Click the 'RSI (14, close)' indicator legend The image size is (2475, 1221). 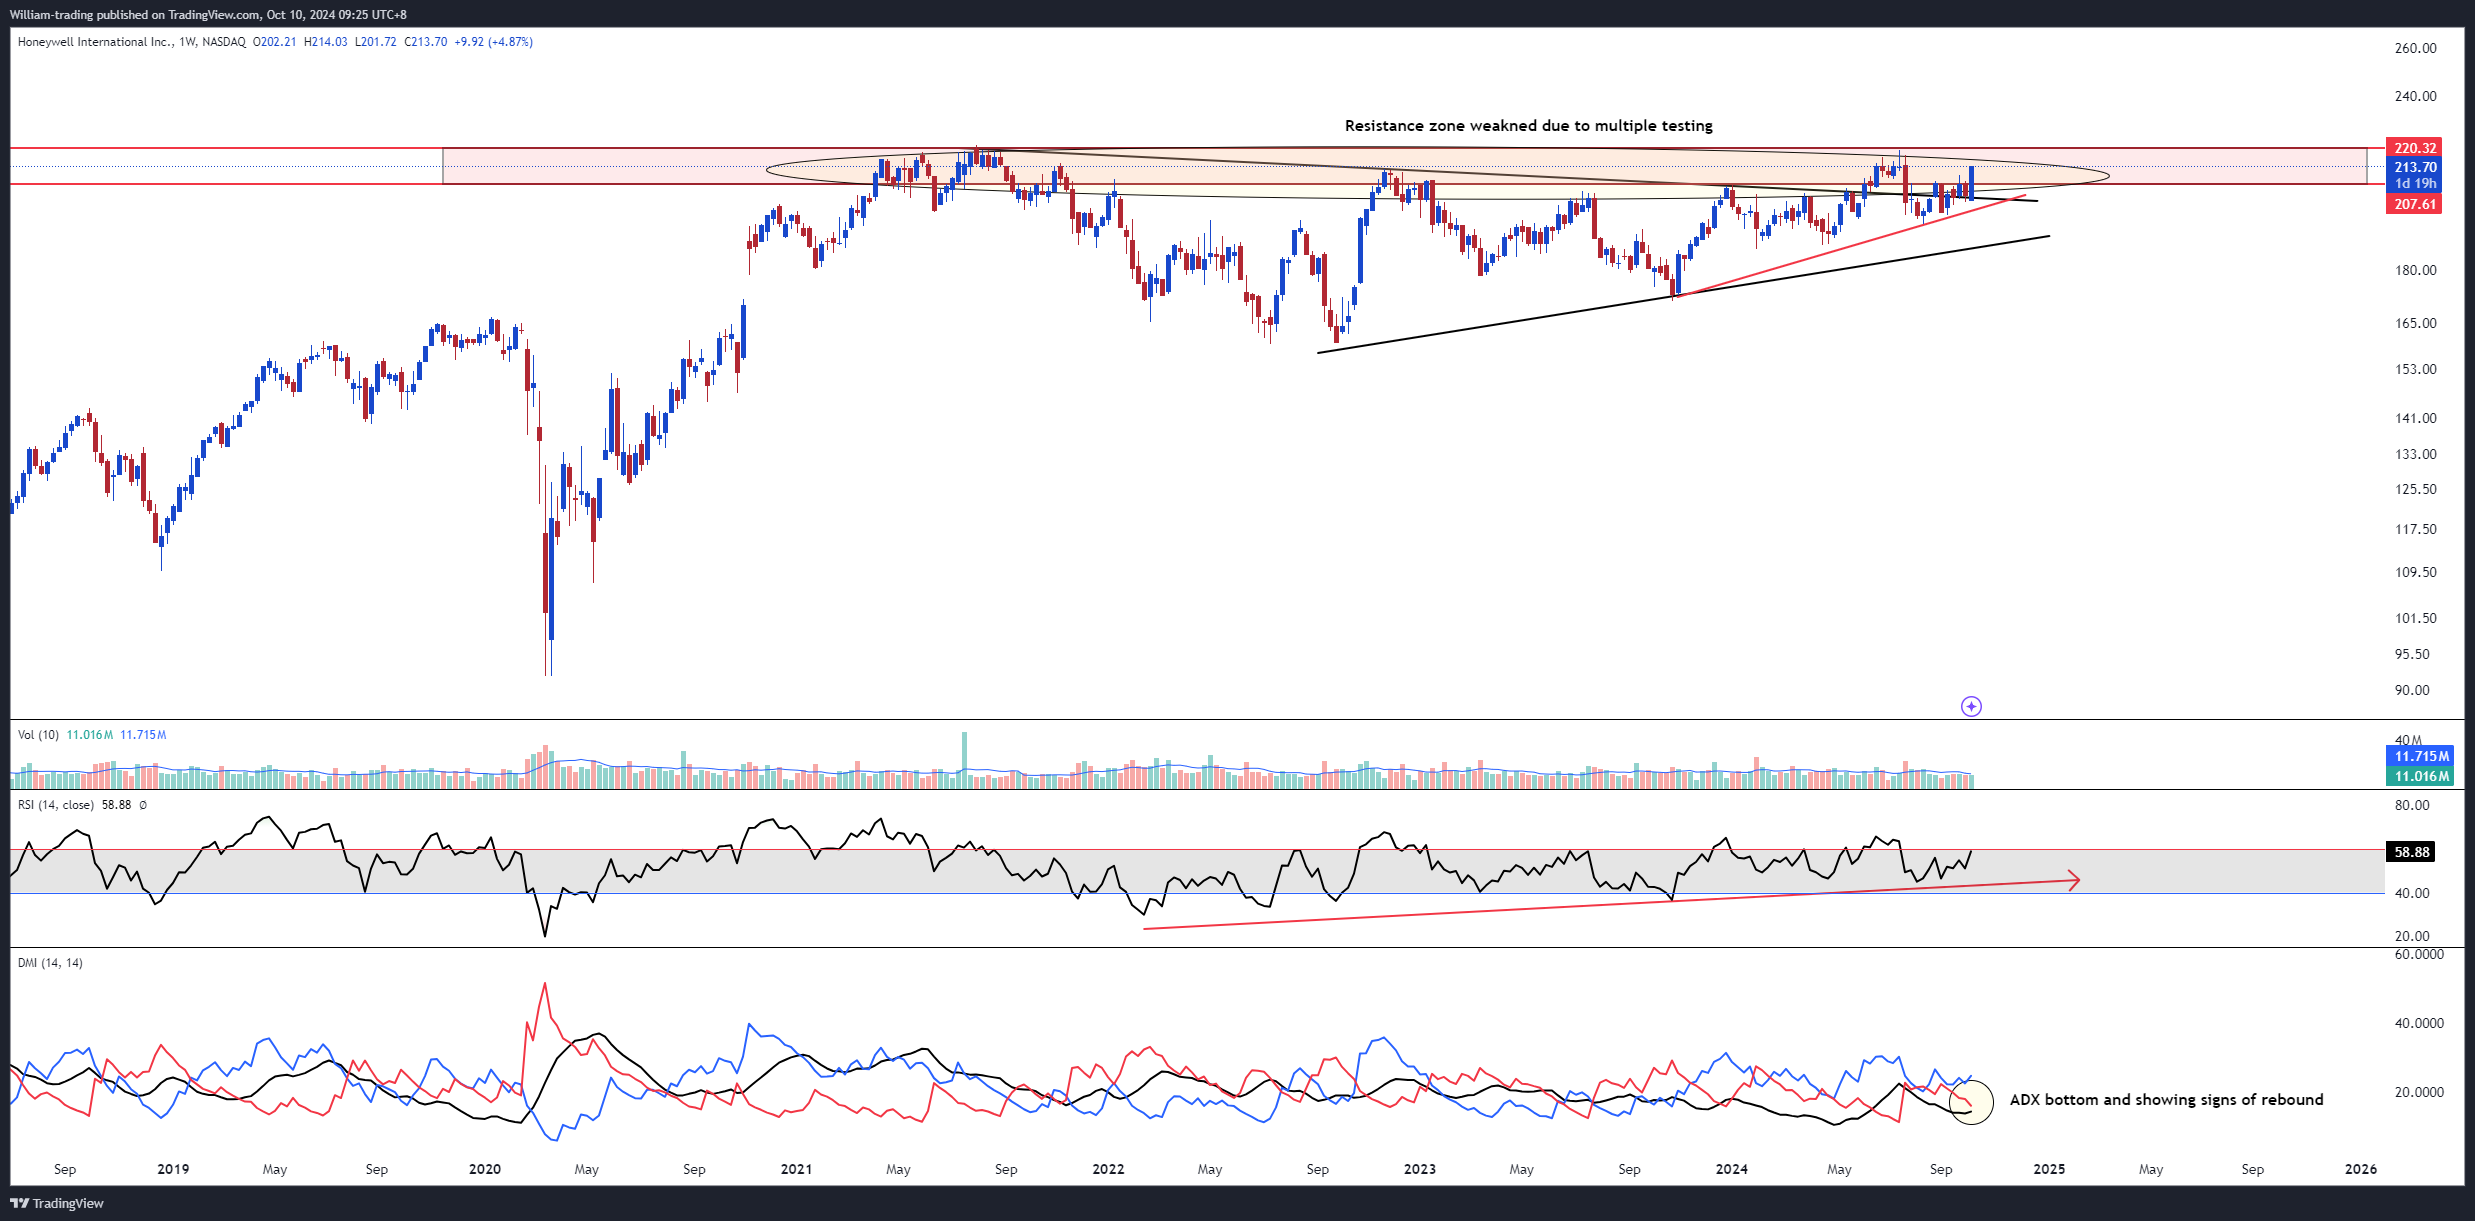56,805
